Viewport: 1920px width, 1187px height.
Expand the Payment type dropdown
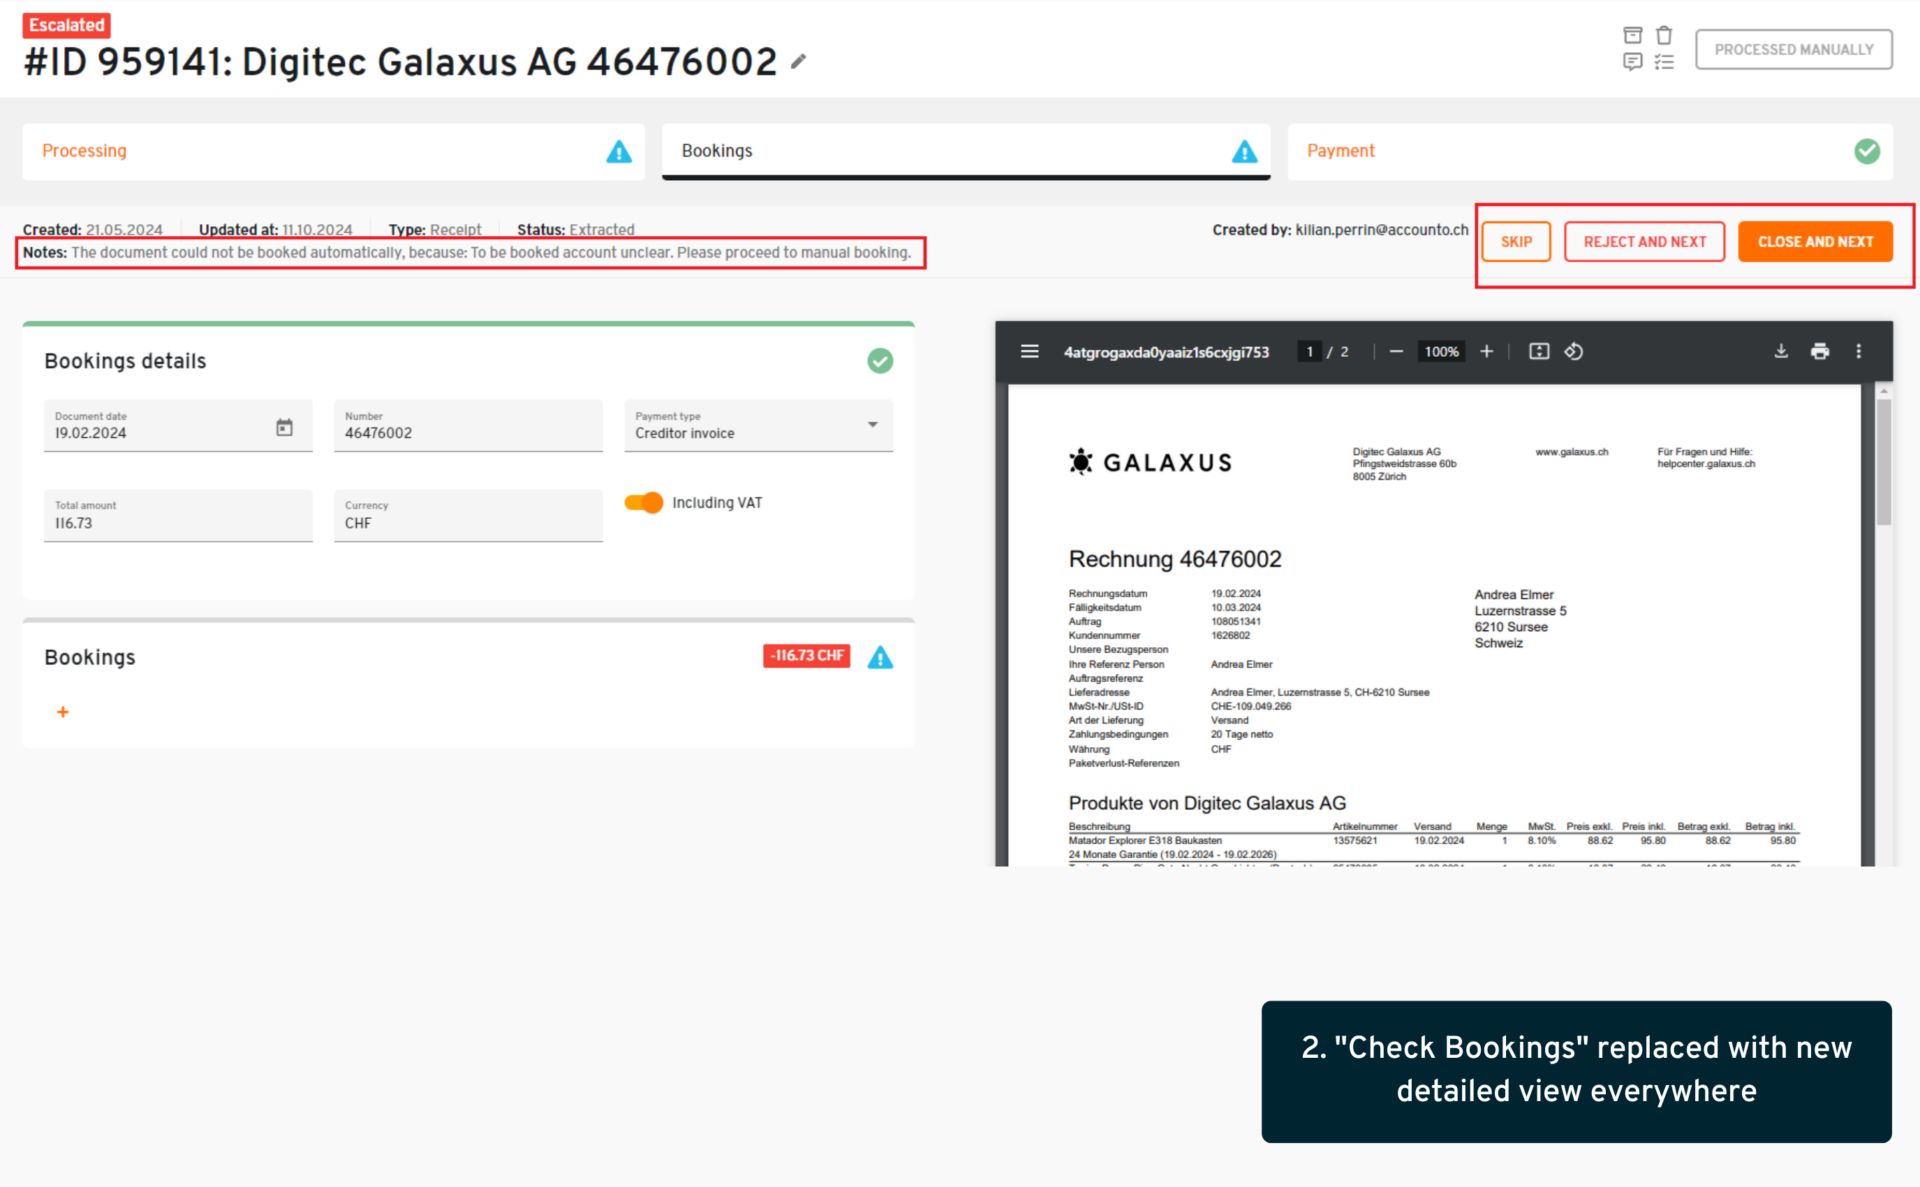tap(758, 426)
